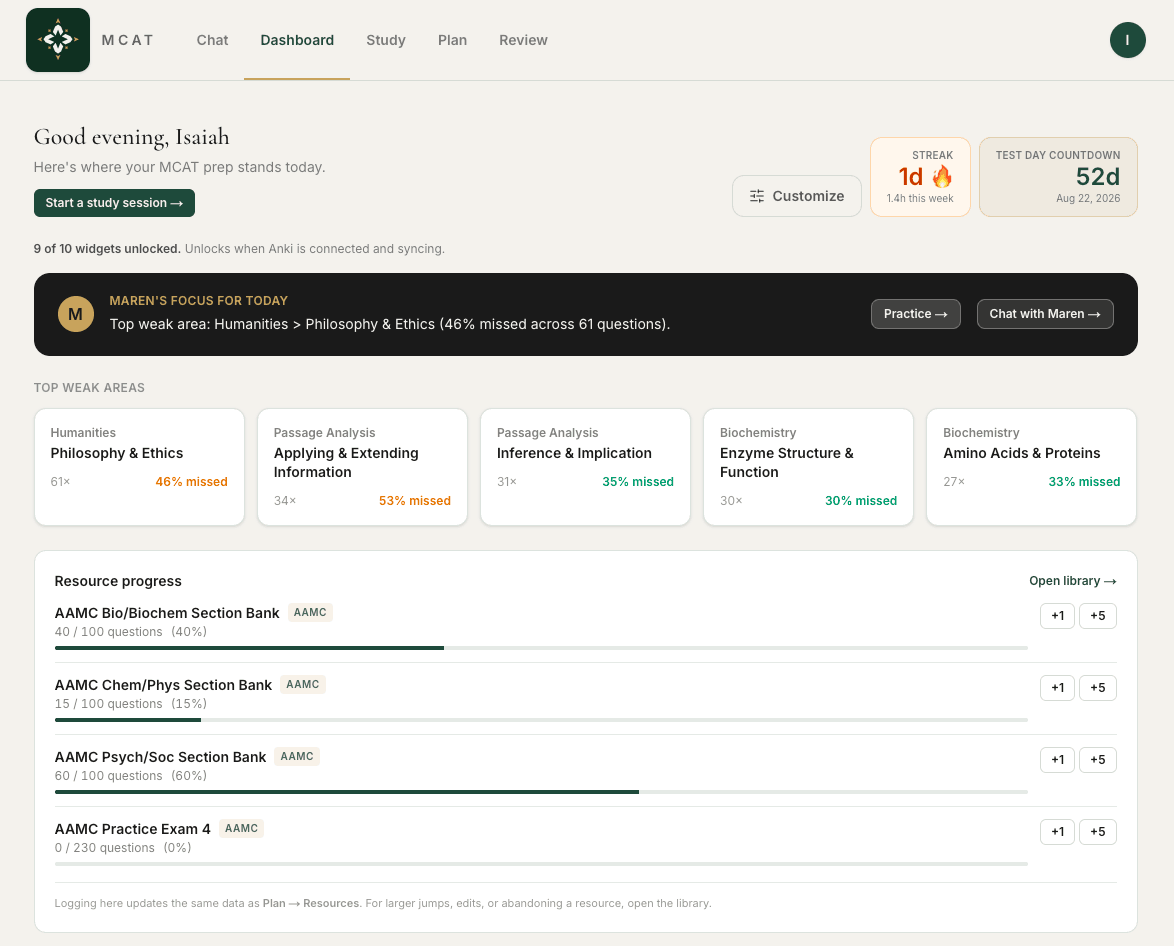This screenshot has width=1174, height=946.
Task: Click the Streak 1d card
Action: (920, 177)
